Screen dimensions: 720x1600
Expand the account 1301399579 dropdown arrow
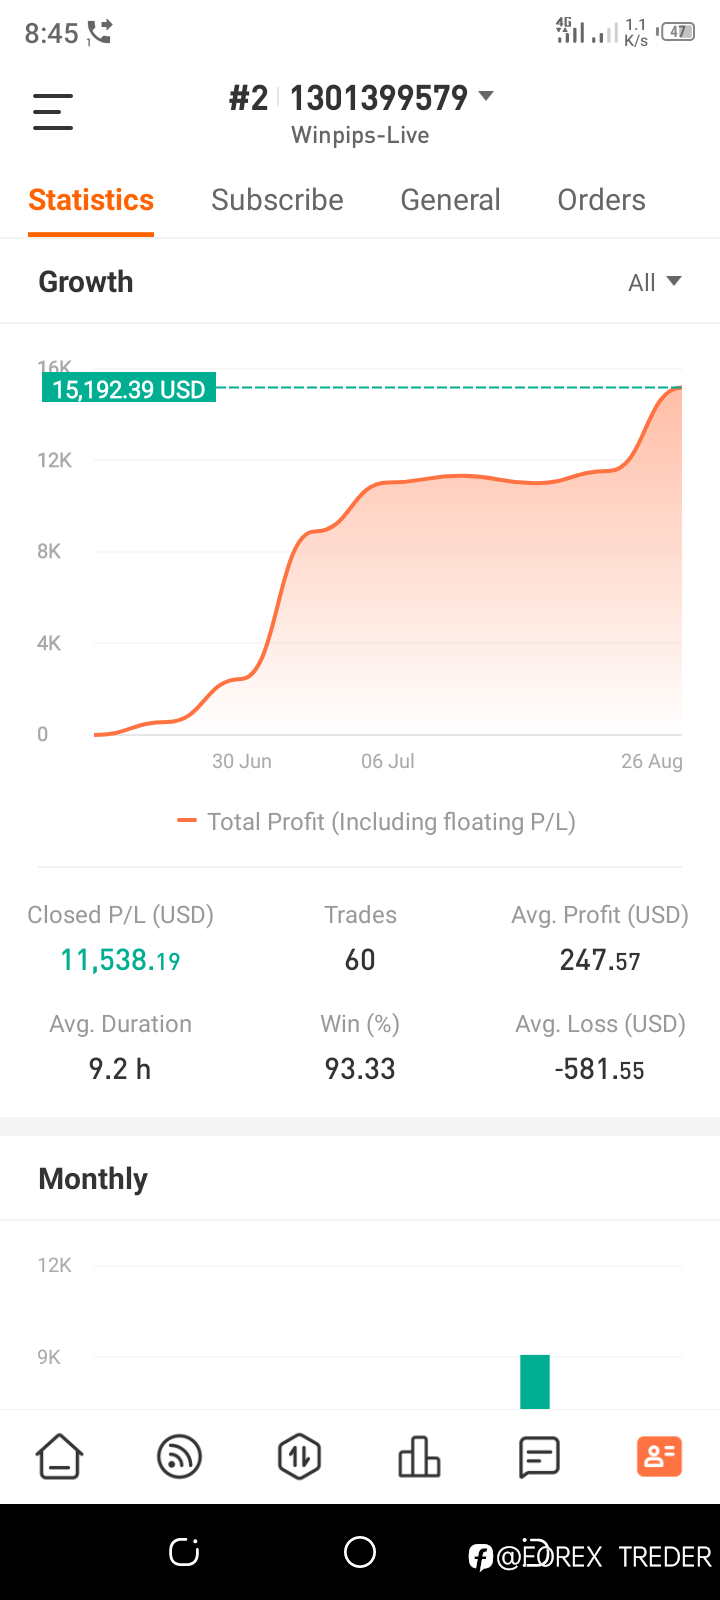[486, 96]
